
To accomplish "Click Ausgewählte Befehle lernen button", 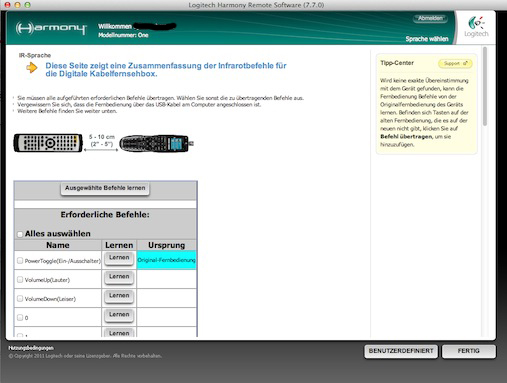I will 105,188.
